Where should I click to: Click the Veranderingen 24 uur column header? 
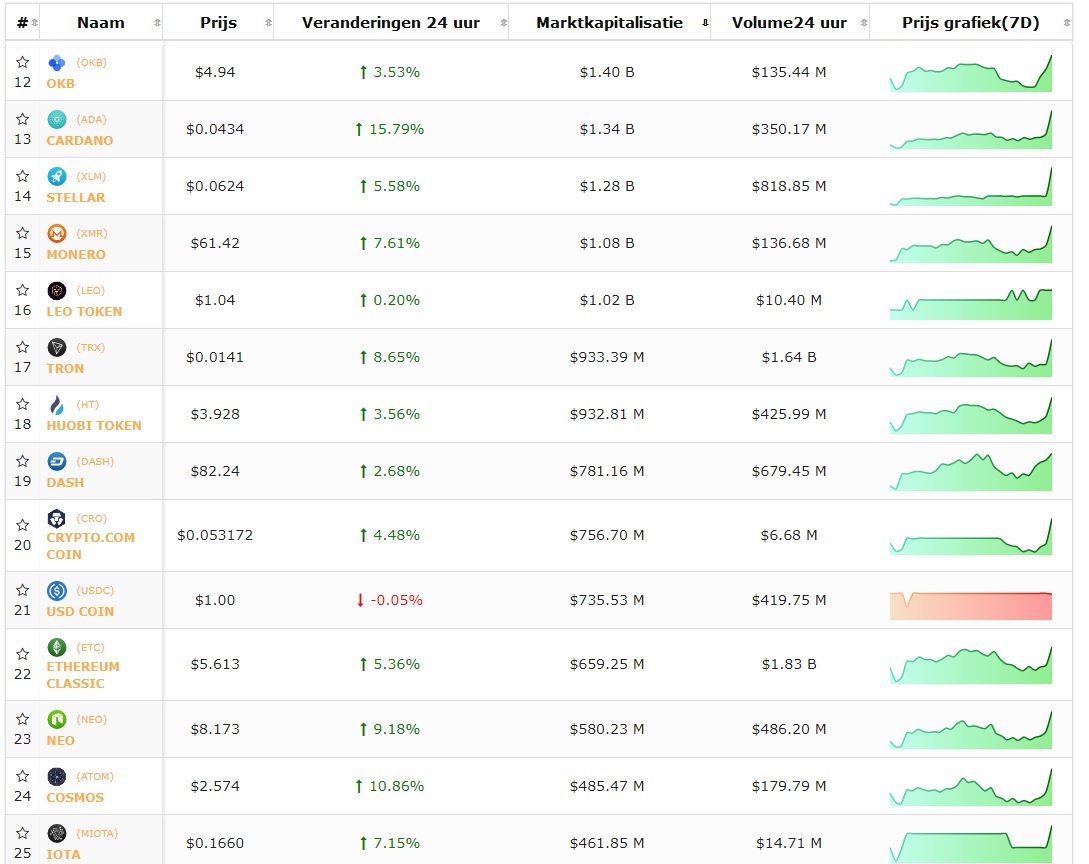coord(390,23)
